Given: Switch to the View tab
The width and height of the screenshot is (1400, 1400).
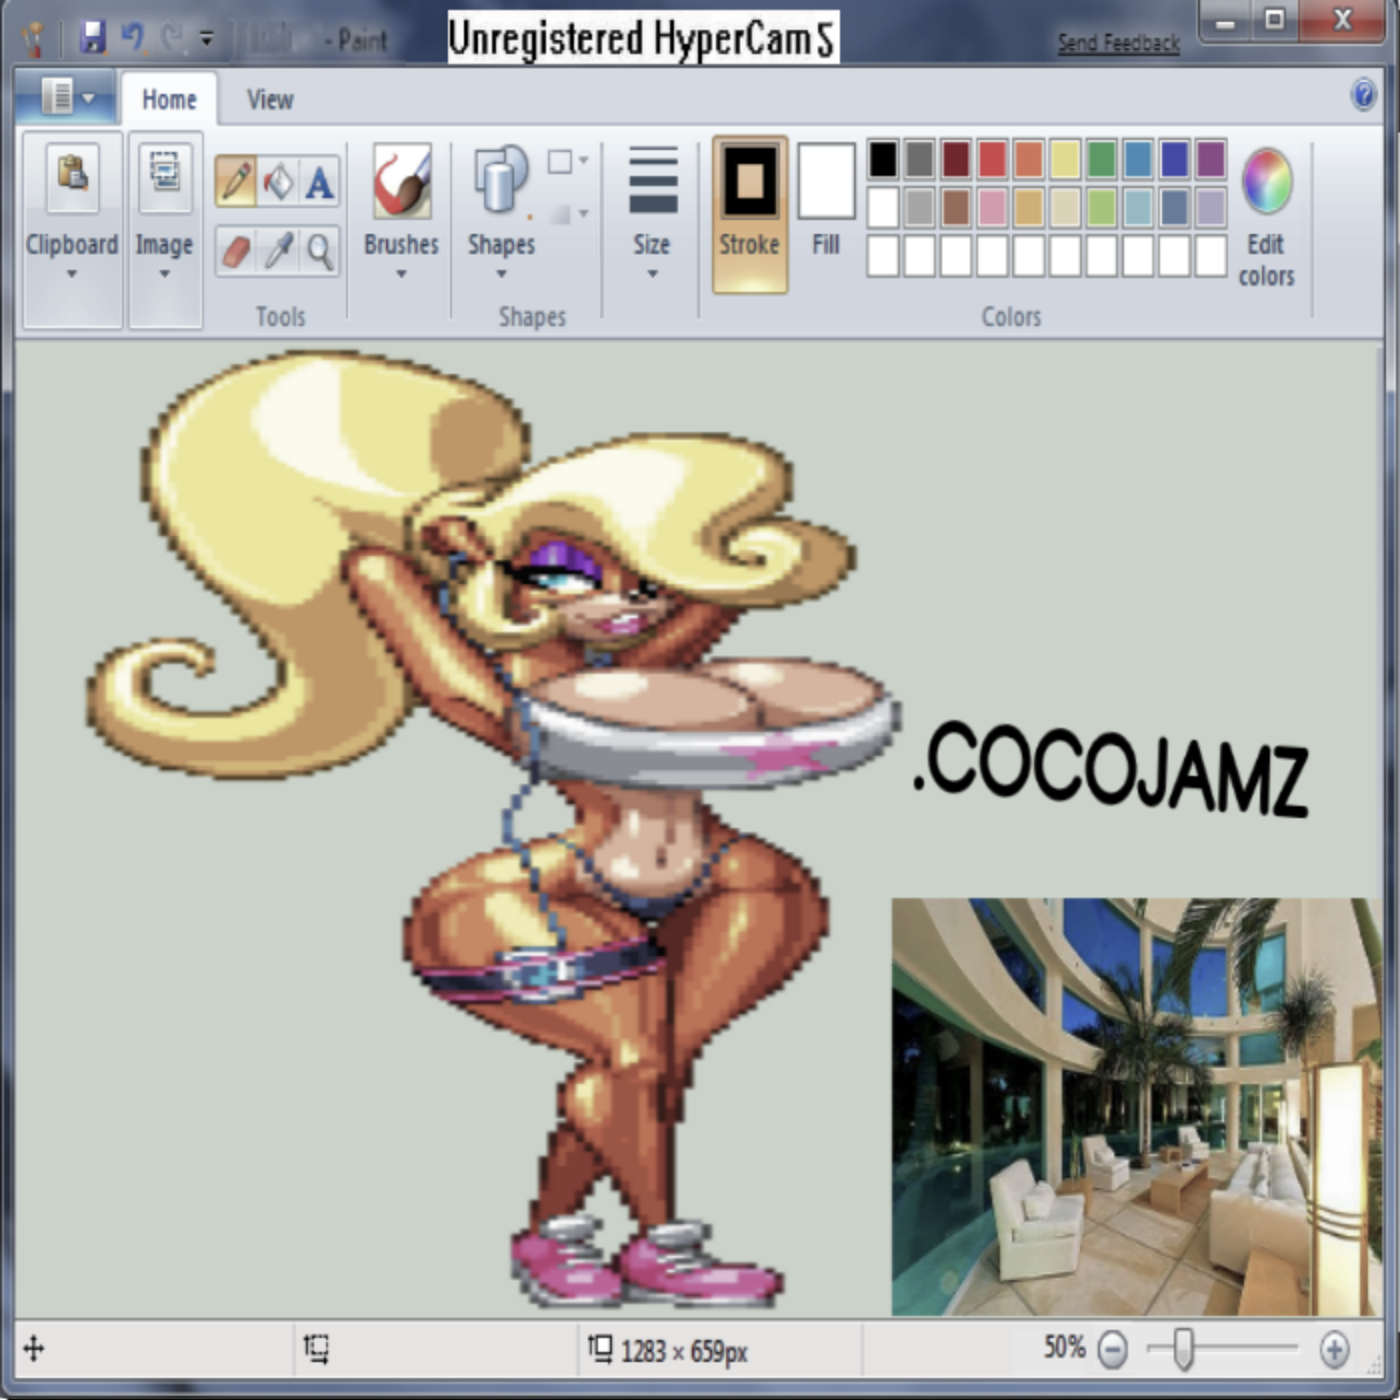Looking at the screenshot, I should pyautogui.click(x=270, y=100).
